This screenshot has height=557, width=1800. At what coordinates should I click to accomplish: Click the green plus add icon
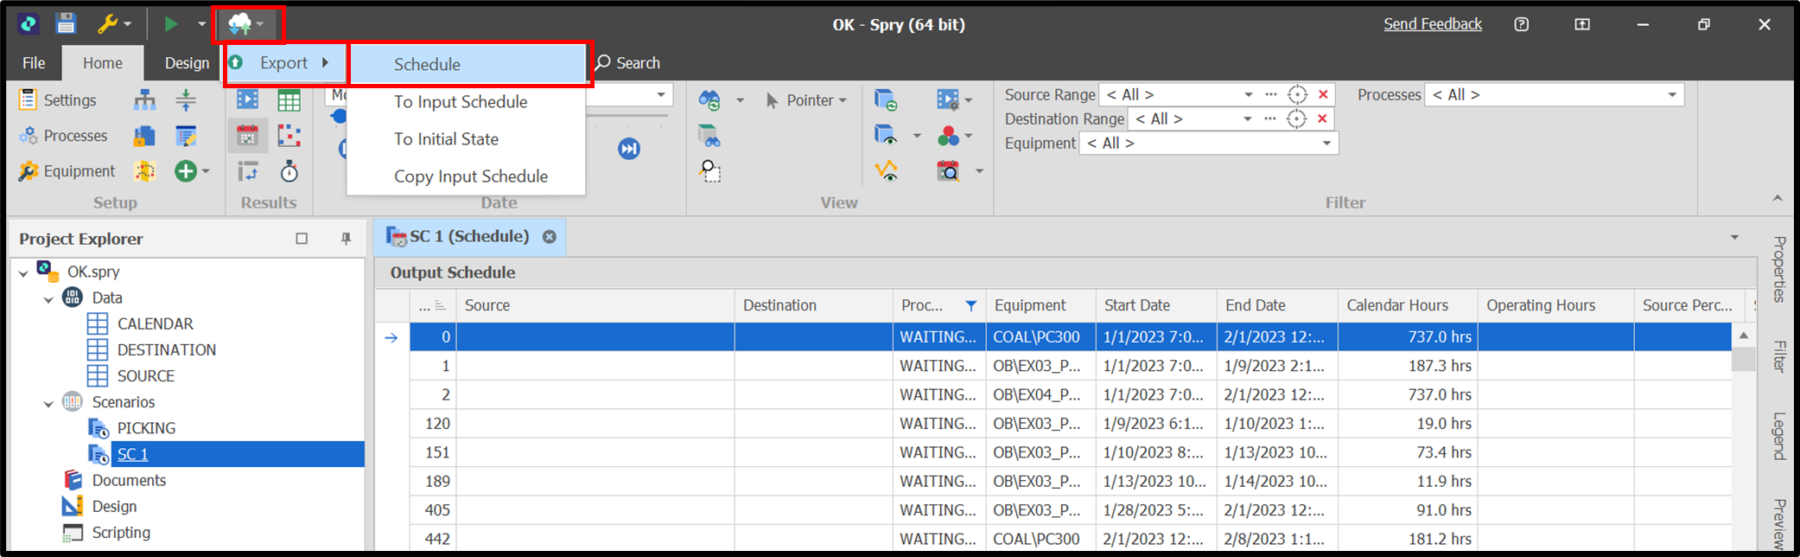[186, 171]
